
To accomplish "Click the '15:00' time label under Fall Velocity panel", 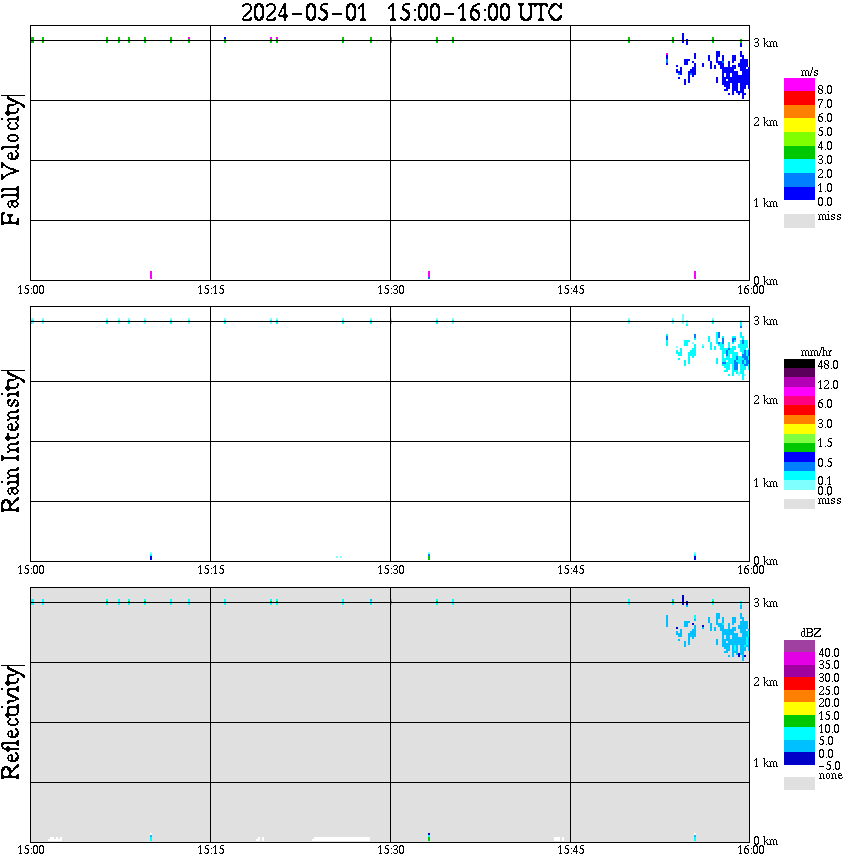I will click(30, 290).
